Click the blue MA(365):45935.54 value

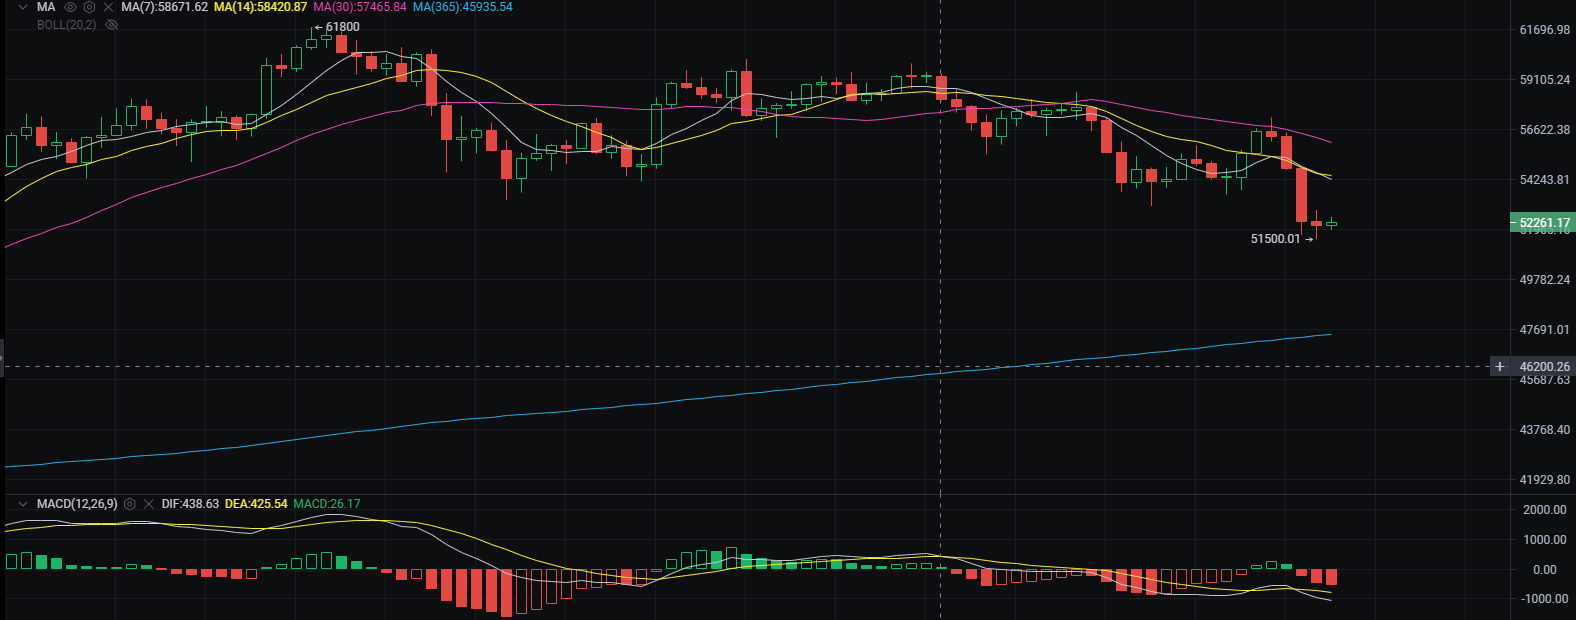(463, 7)
